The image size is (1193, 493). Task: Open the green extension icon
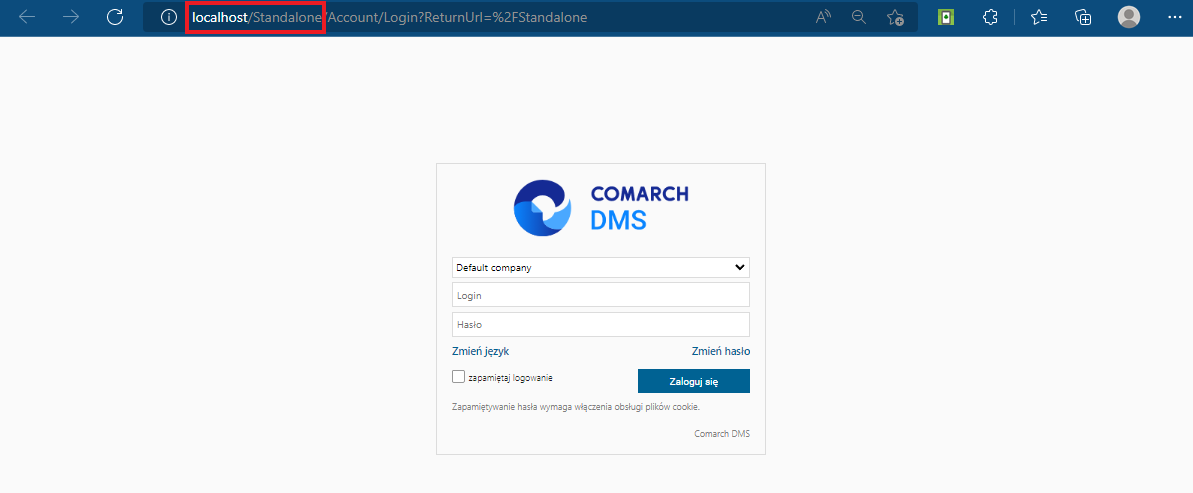click(x=946, y=17)
